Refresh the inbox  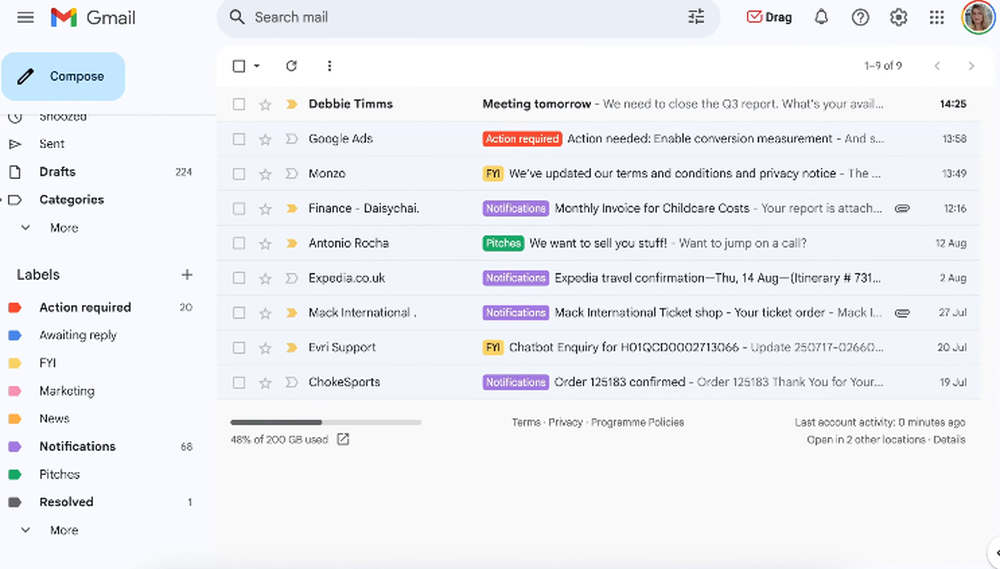pyautogui.click(x=291, y=66)
